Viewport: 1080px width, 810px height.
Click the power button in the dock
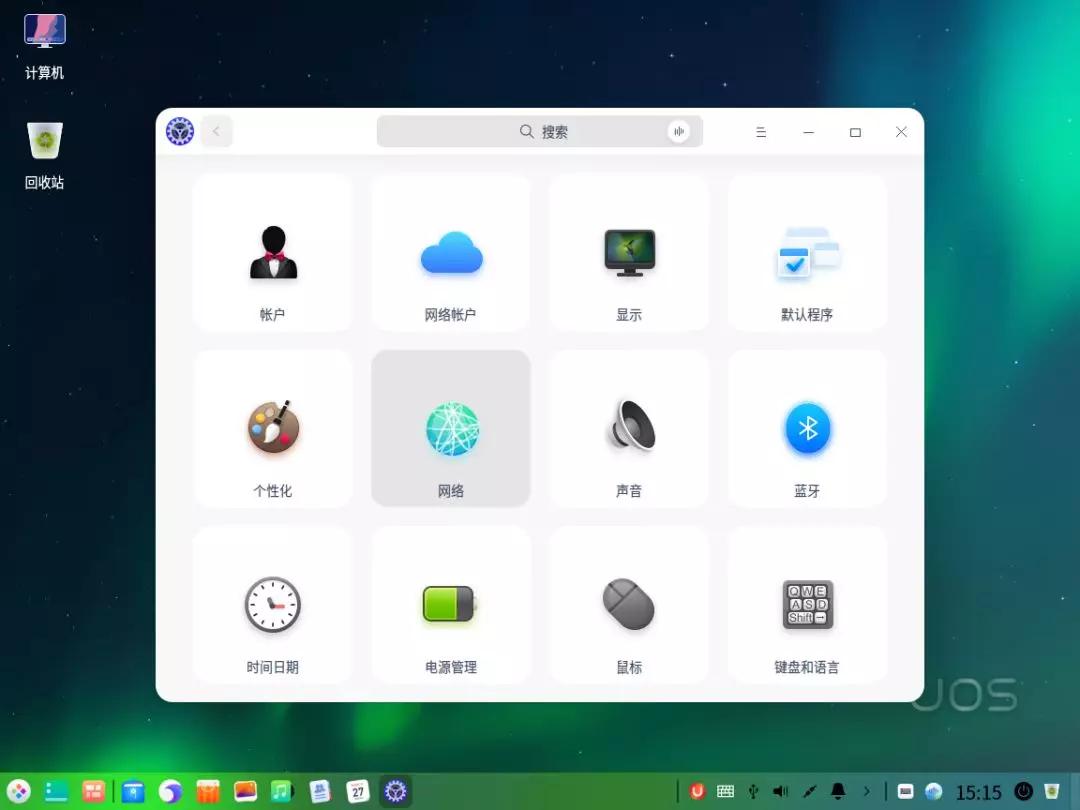1024,791
